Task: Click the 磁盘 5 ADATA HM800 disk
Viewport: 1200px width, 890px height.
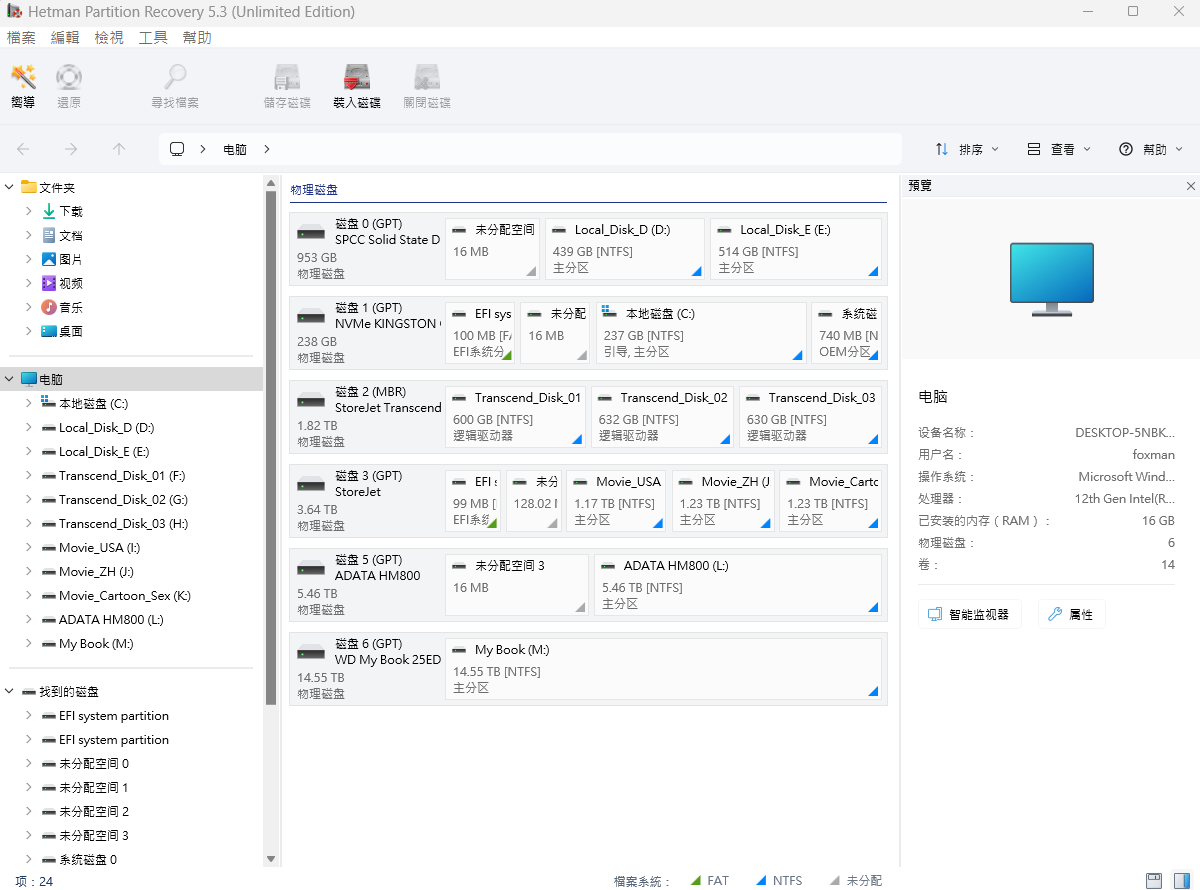Action: pos(368,585)
